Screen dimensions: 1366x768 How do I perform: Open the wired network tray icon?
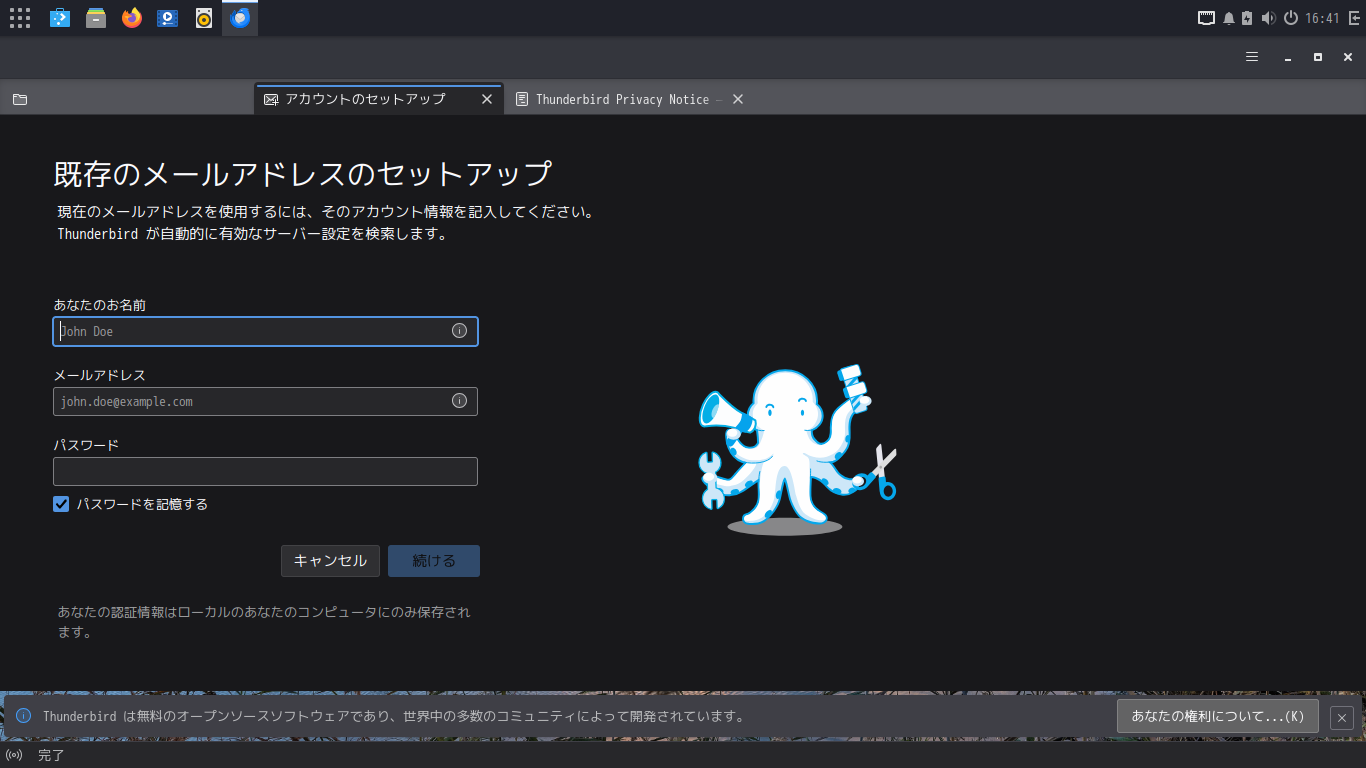pos(1207,18)
